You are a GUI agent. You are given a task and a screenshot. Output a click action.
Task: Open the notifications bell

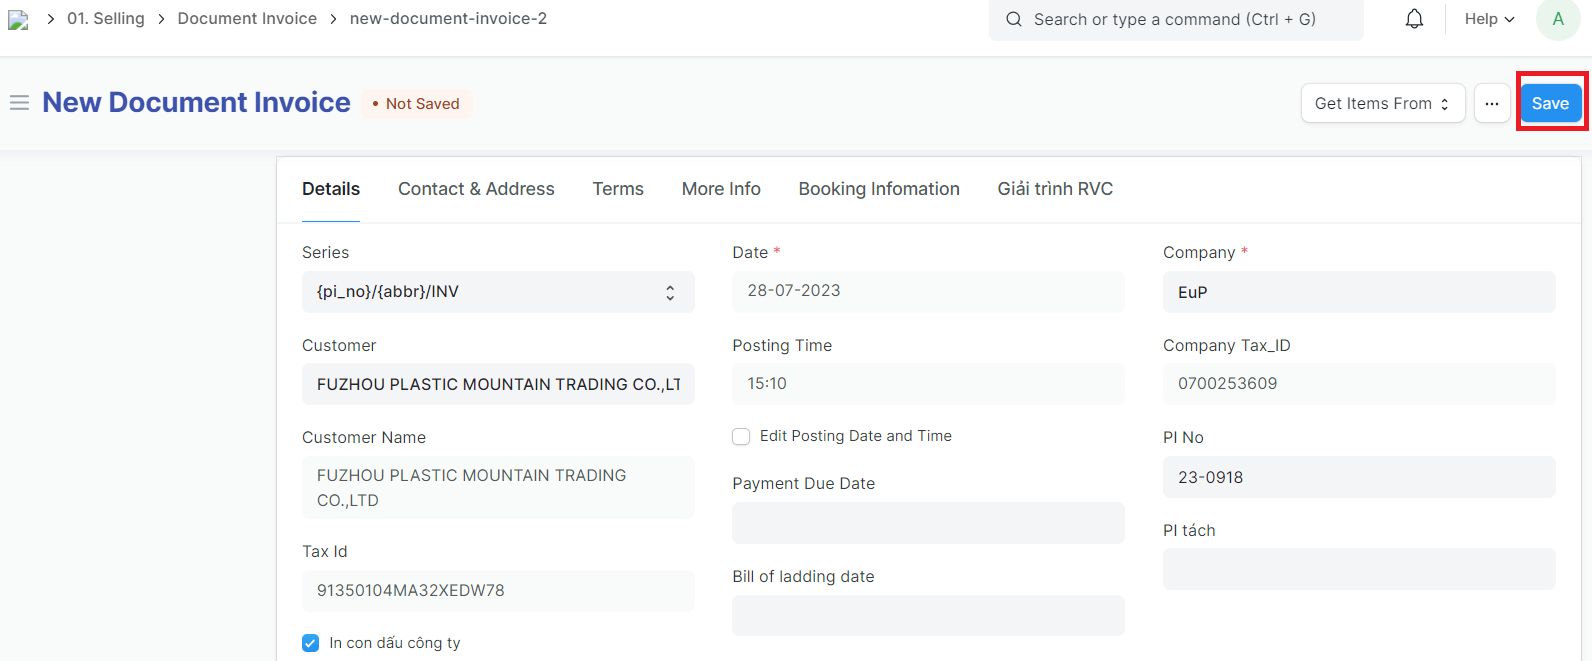pyautogui.click(x=1414, y=19)
